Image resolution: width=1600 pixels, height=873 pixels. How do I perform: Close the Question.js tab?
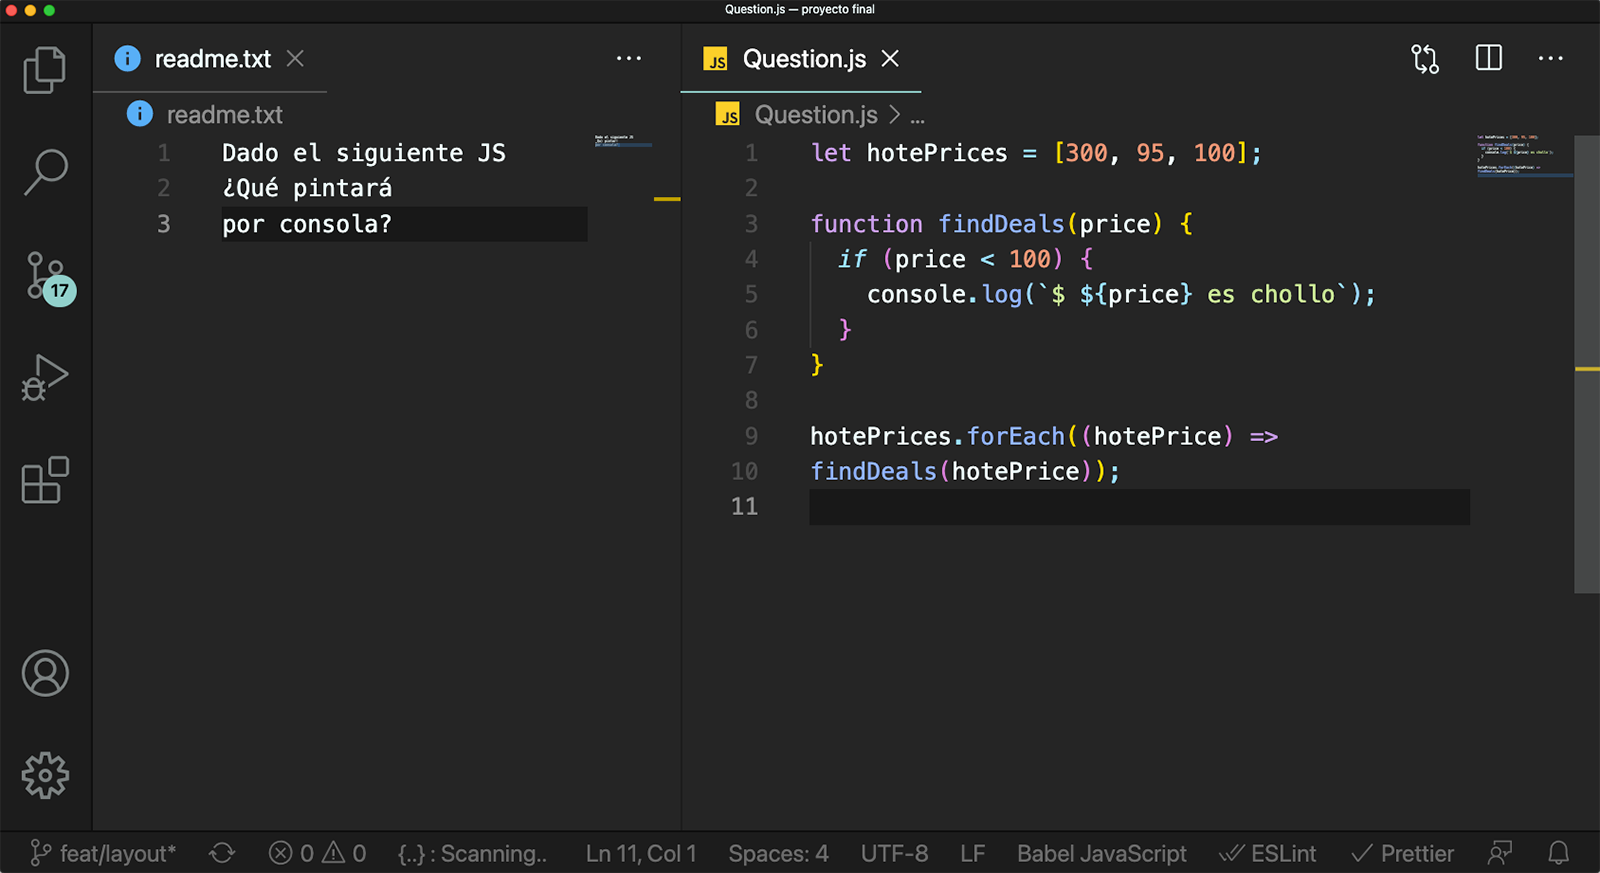[x=890, y=59]
